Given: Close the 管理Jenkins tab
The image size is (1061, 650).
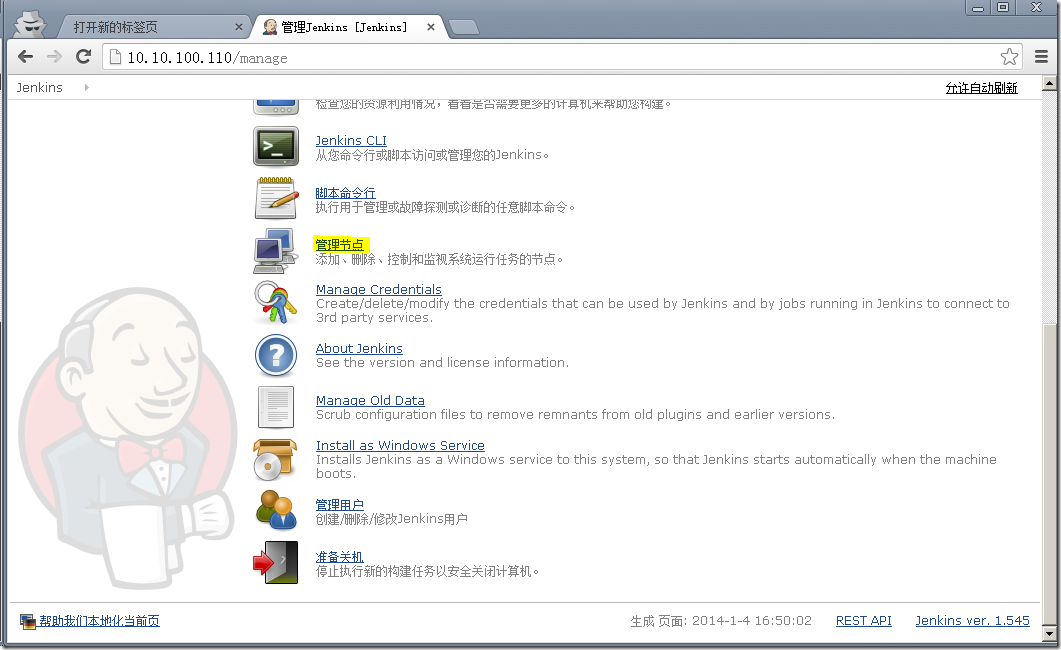Looking at the screenshot, I should (431, 27).
